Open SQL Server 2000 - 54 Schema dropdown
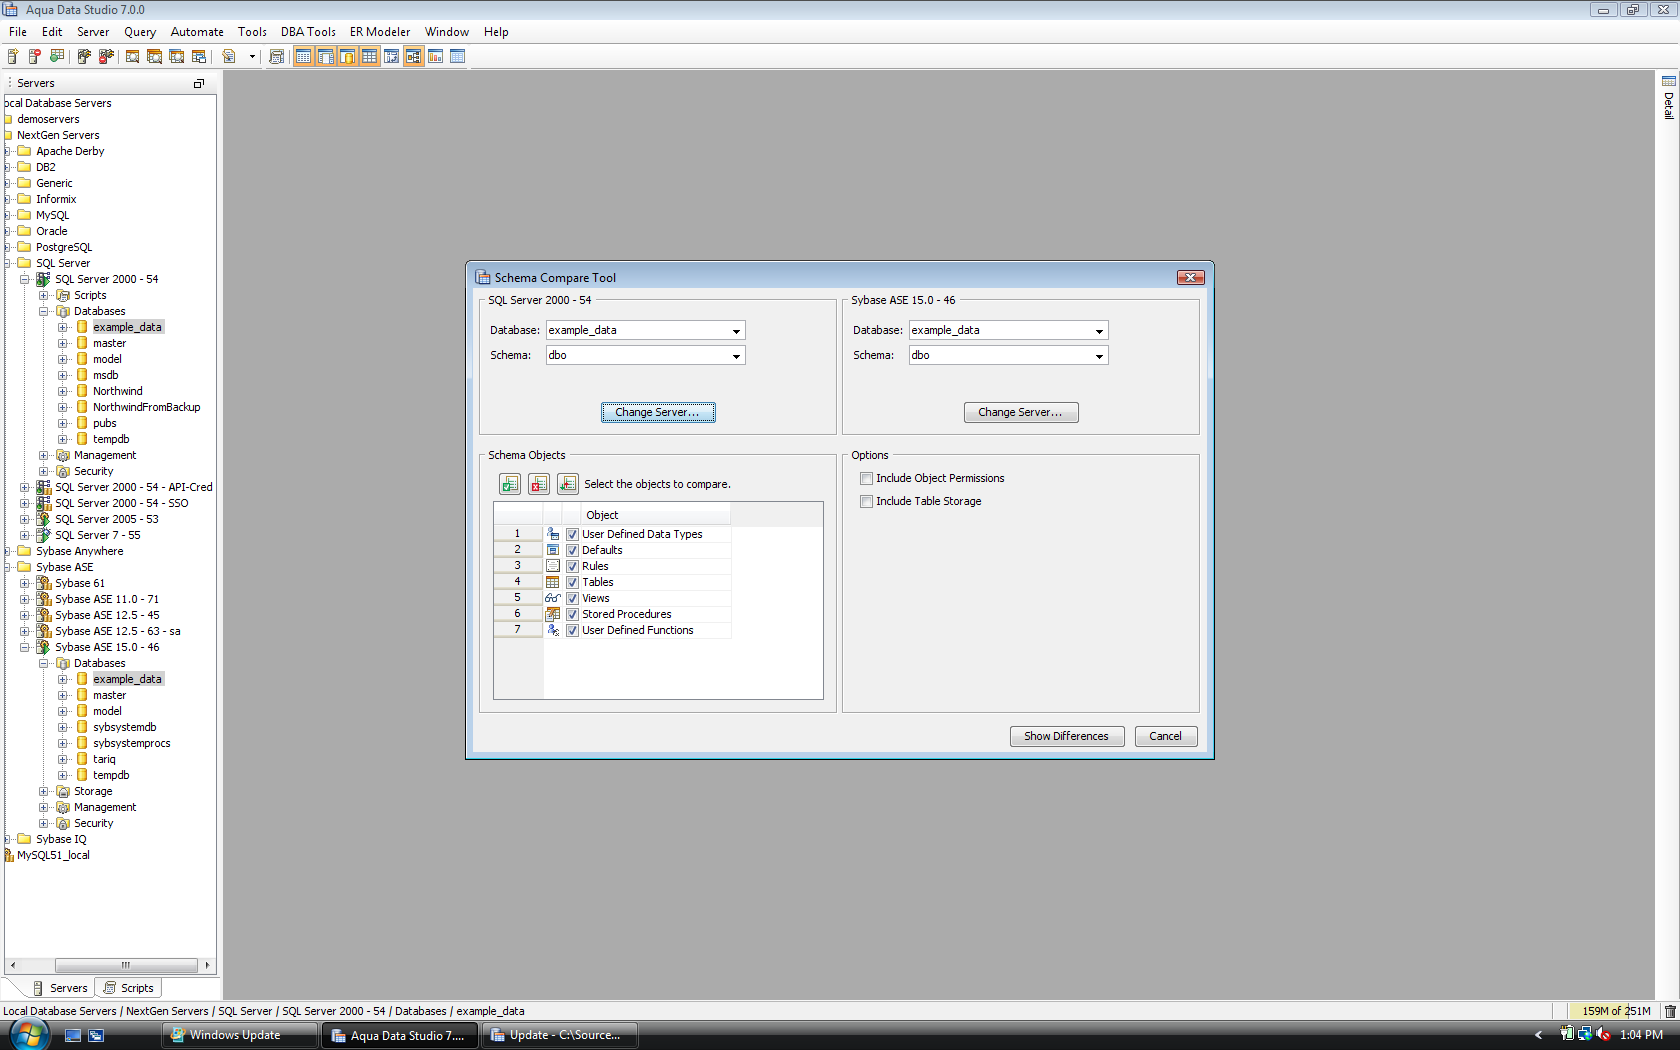Screen dimensions: 1680x1050 736,355
